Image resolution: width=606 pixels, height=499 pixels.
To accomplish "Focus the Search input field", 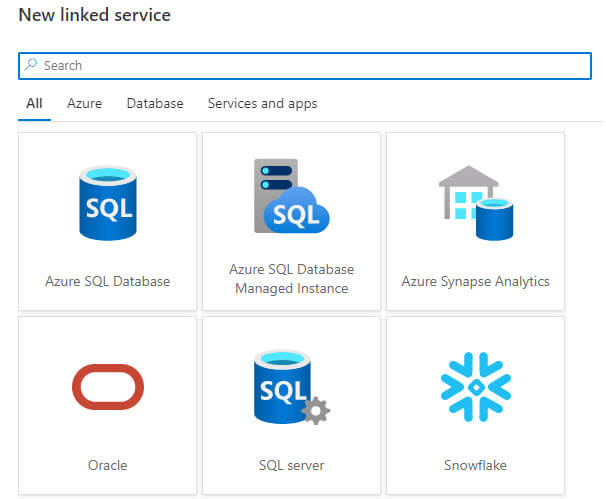I will tap(300, 65).
